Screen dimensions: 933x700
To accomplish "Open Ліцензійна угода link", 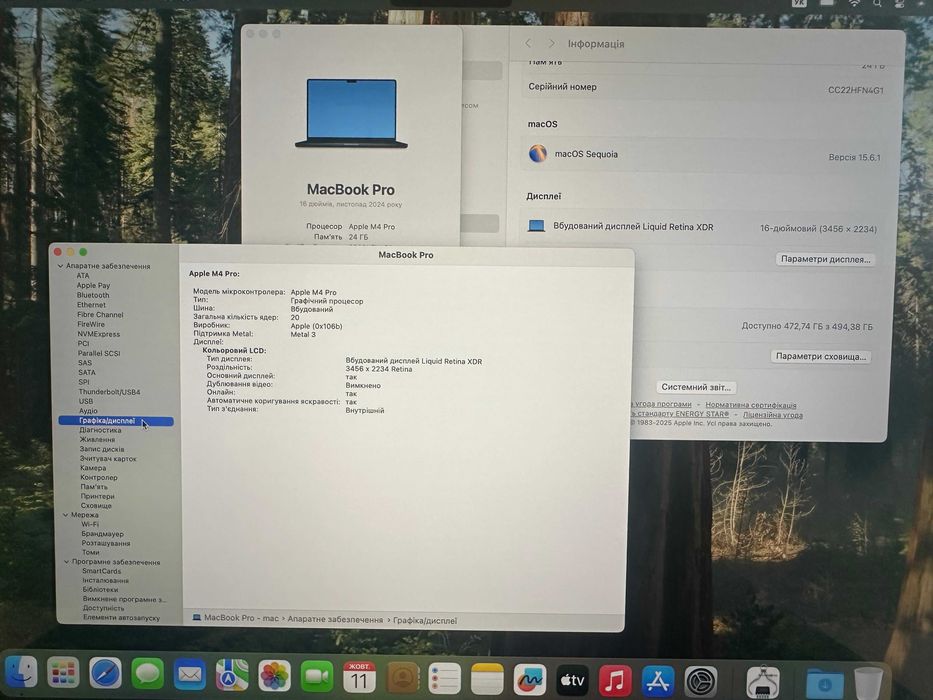I will [772, 415].
